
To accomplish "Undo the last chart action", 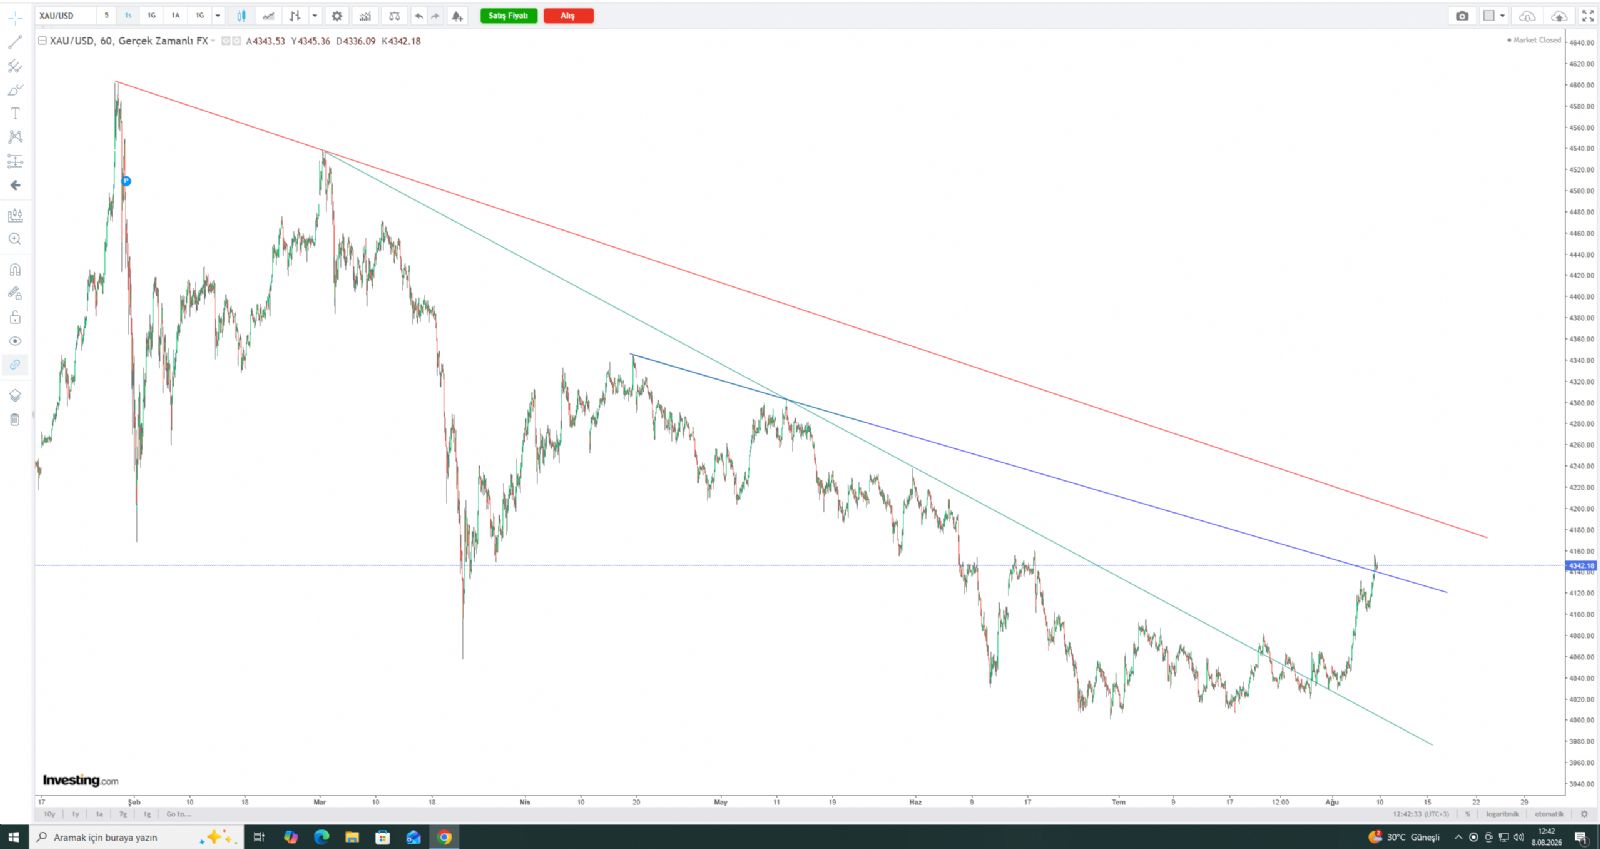I will 418,16.
